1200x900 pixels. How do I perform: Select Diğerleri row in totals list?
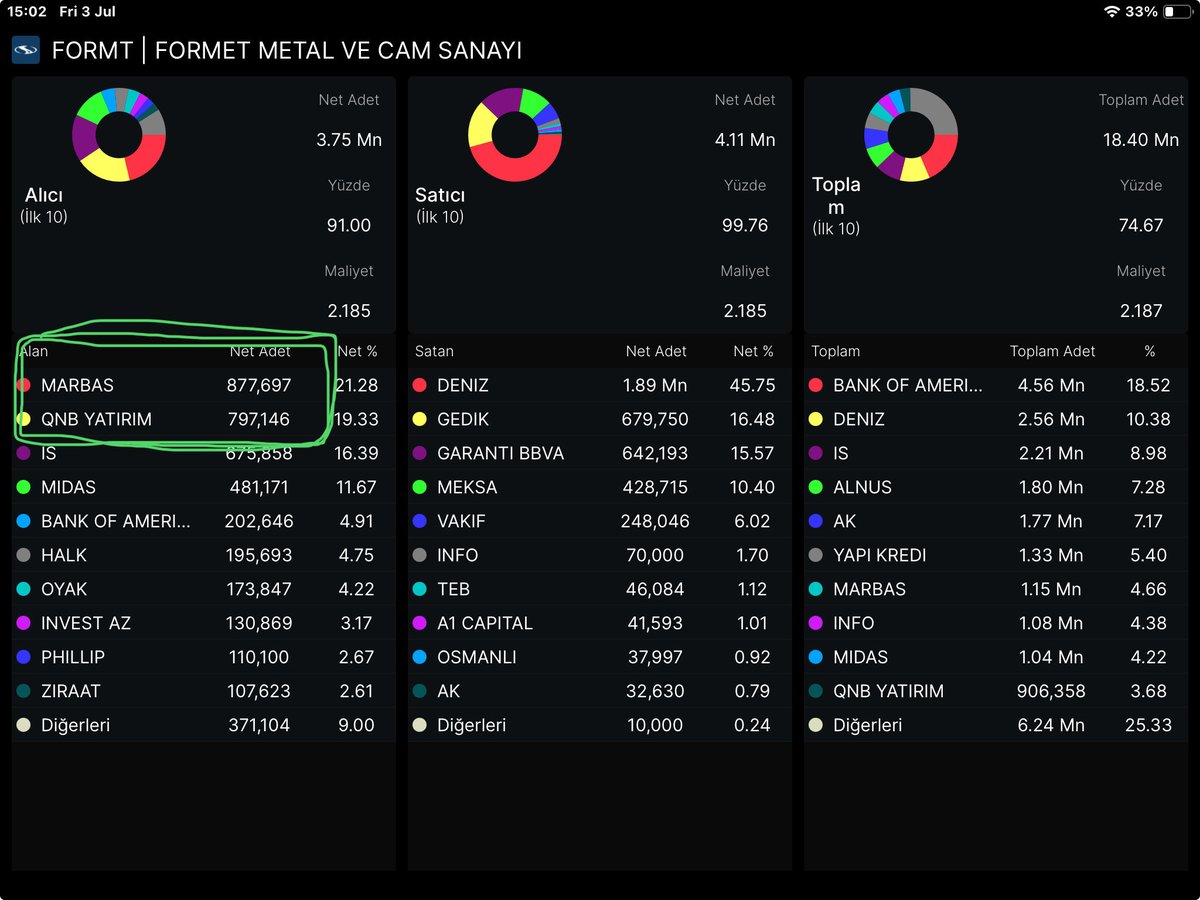point(996,725)
